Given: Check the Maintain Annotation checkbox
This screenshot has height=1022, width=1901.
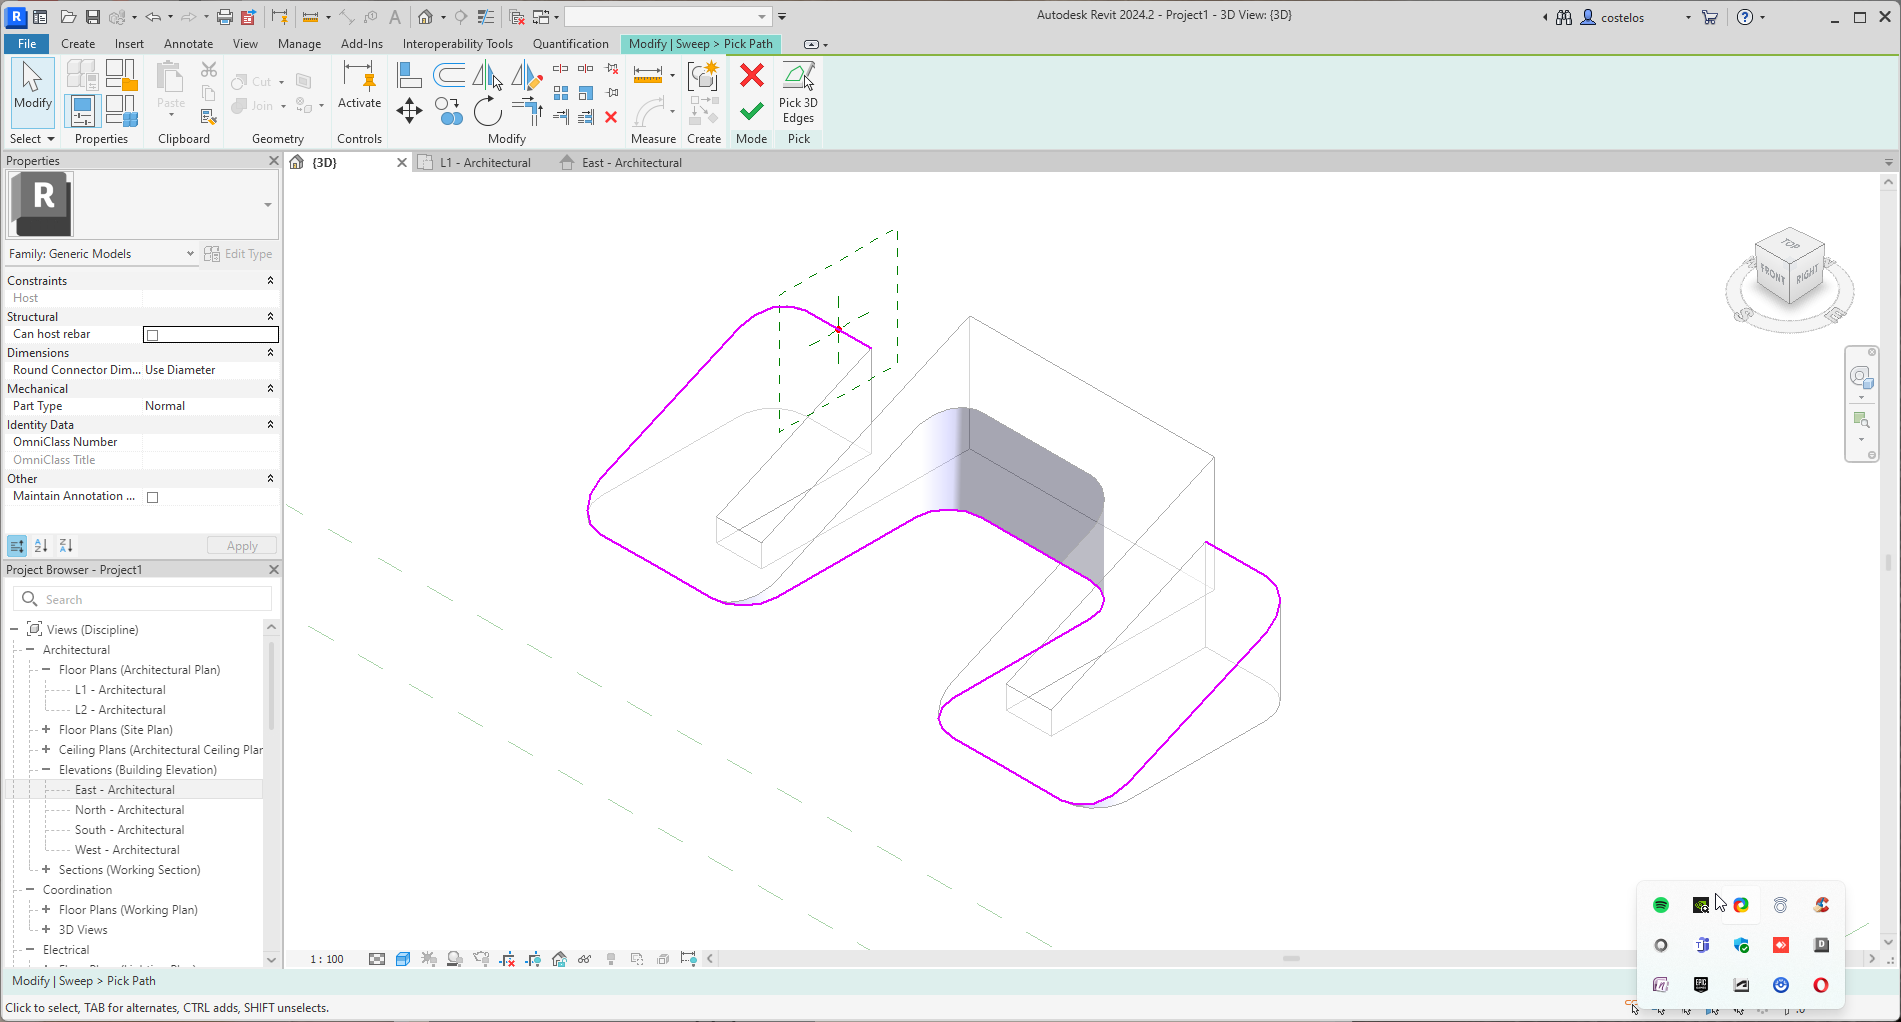Looking at the screenshot, I should click(x=152, y=496).
